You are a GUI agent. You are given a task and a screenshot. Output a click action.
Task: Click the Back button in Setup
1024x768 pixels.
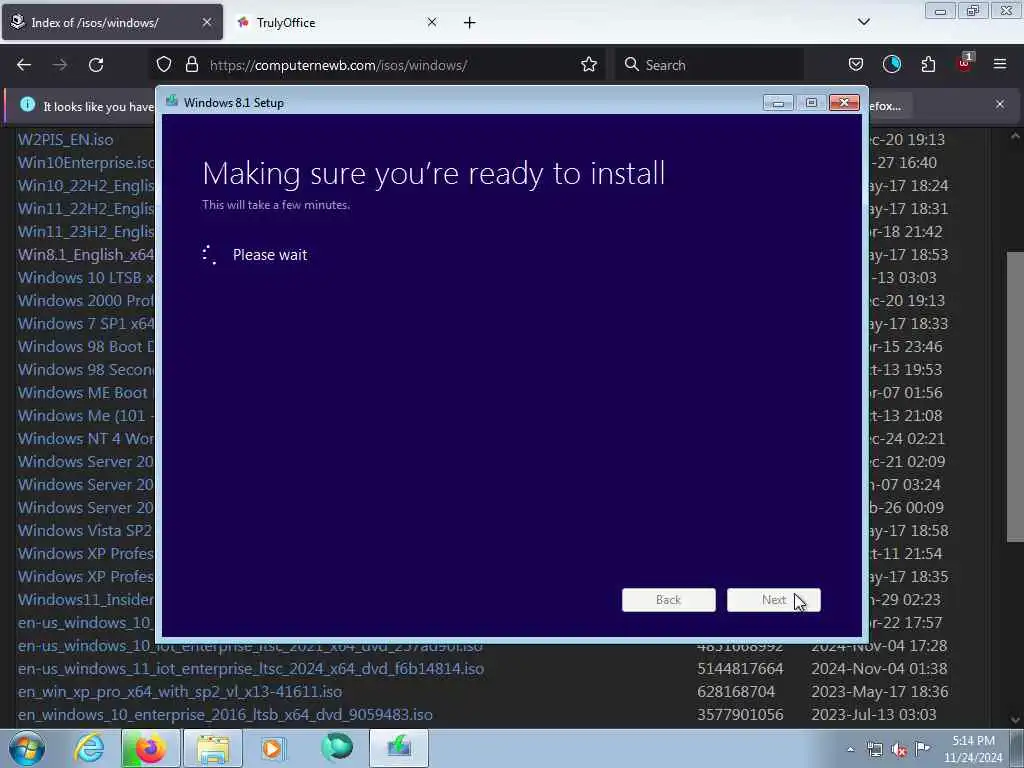pos(669,600)
